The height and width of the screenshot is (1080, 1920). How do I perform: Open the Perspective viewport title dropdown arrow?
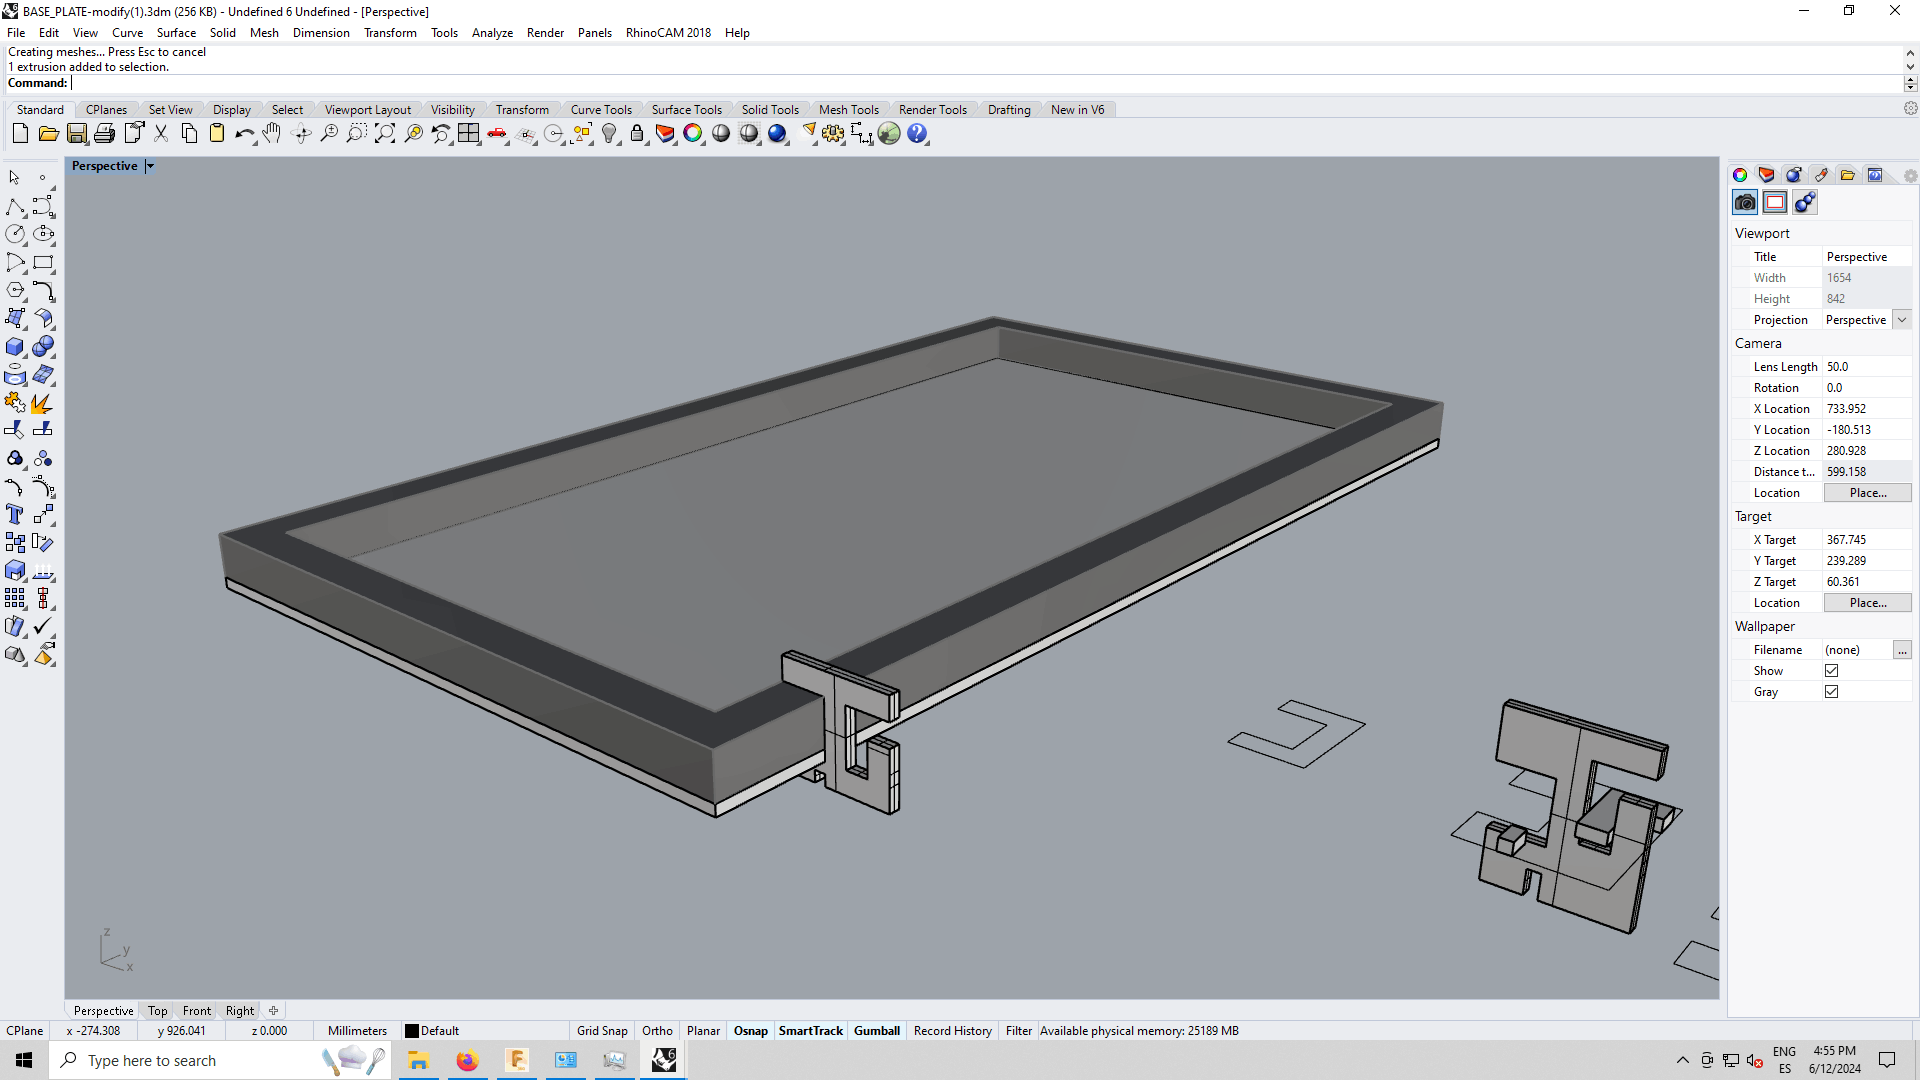(x=150, y=167)
